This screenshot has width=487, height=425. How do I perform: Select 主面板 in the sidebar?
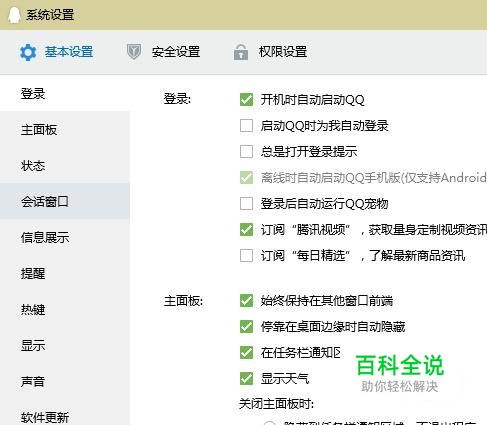65,129
